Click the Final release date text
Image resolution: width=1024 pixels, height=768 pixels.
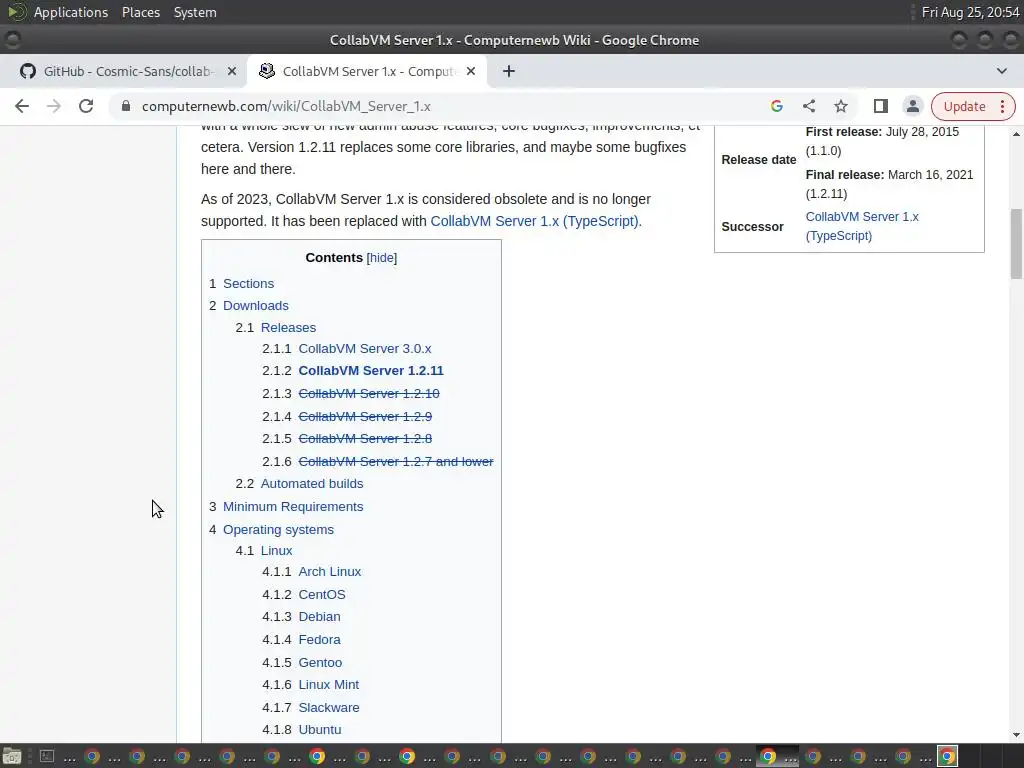[889, 184]
